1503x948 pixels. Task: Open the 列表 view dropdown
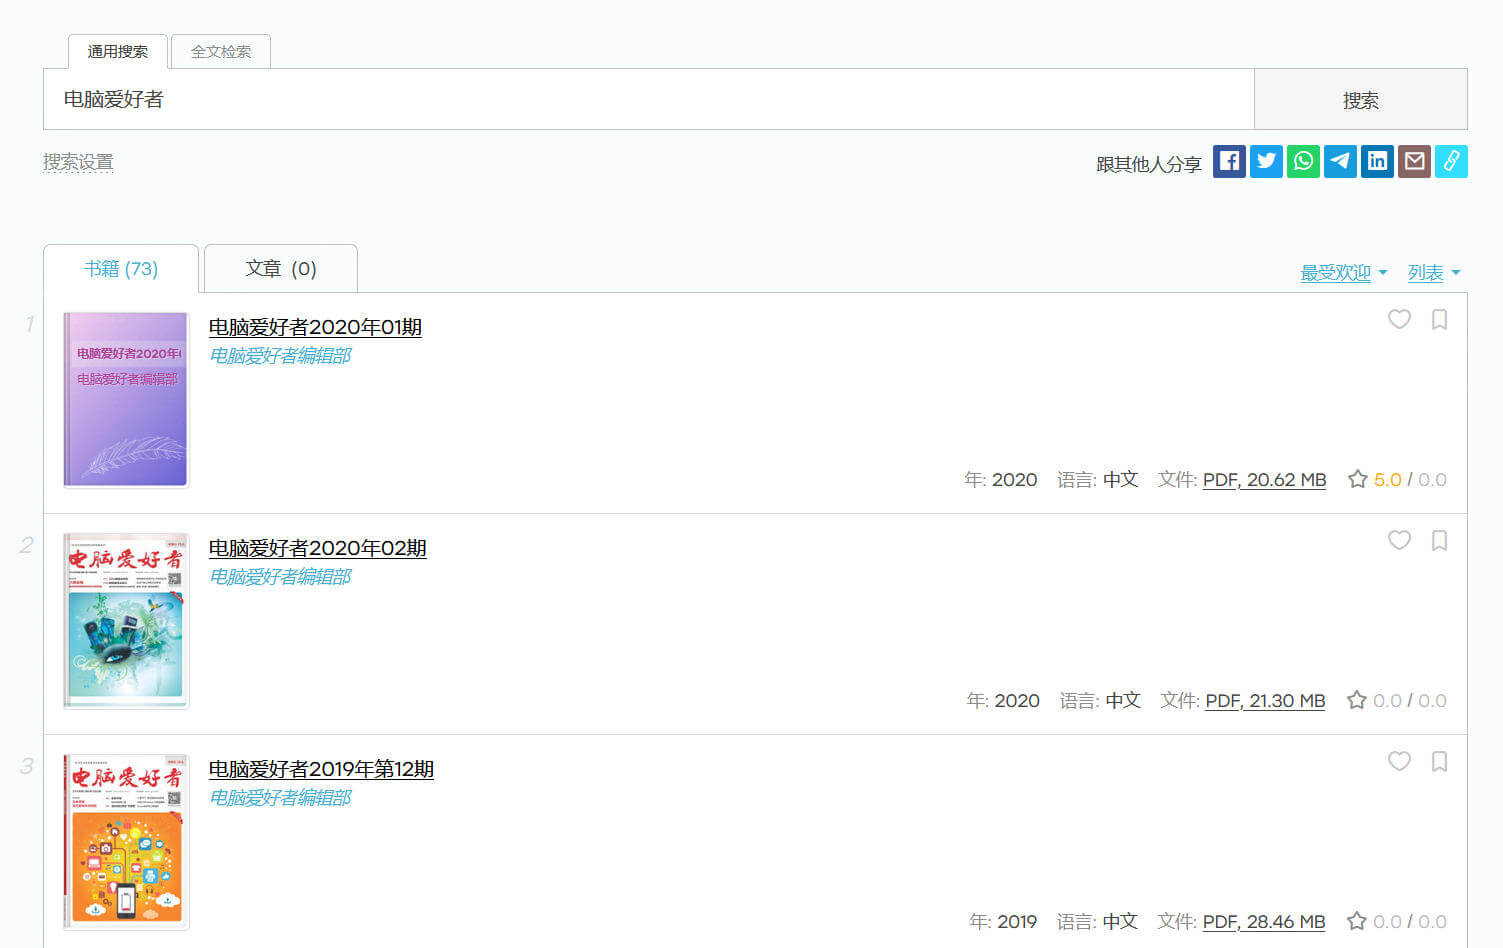coord(1424,271)
